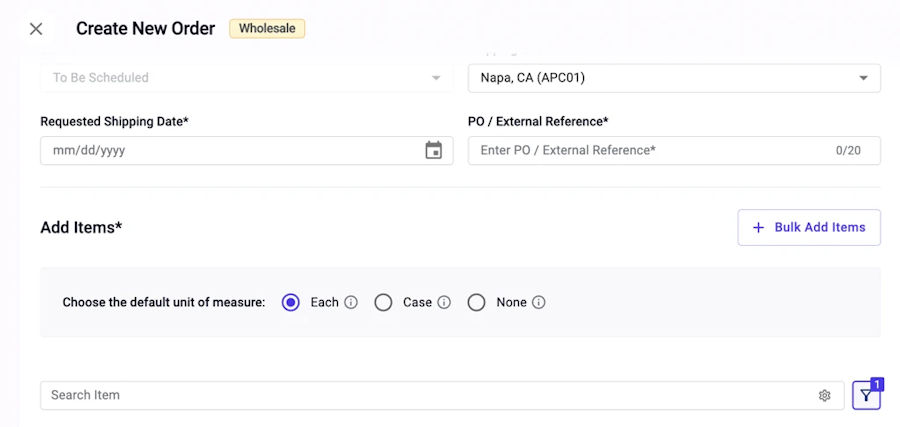Select Case as default unit
The width and height of the screenshot is (900, 427).
[383, 302]
